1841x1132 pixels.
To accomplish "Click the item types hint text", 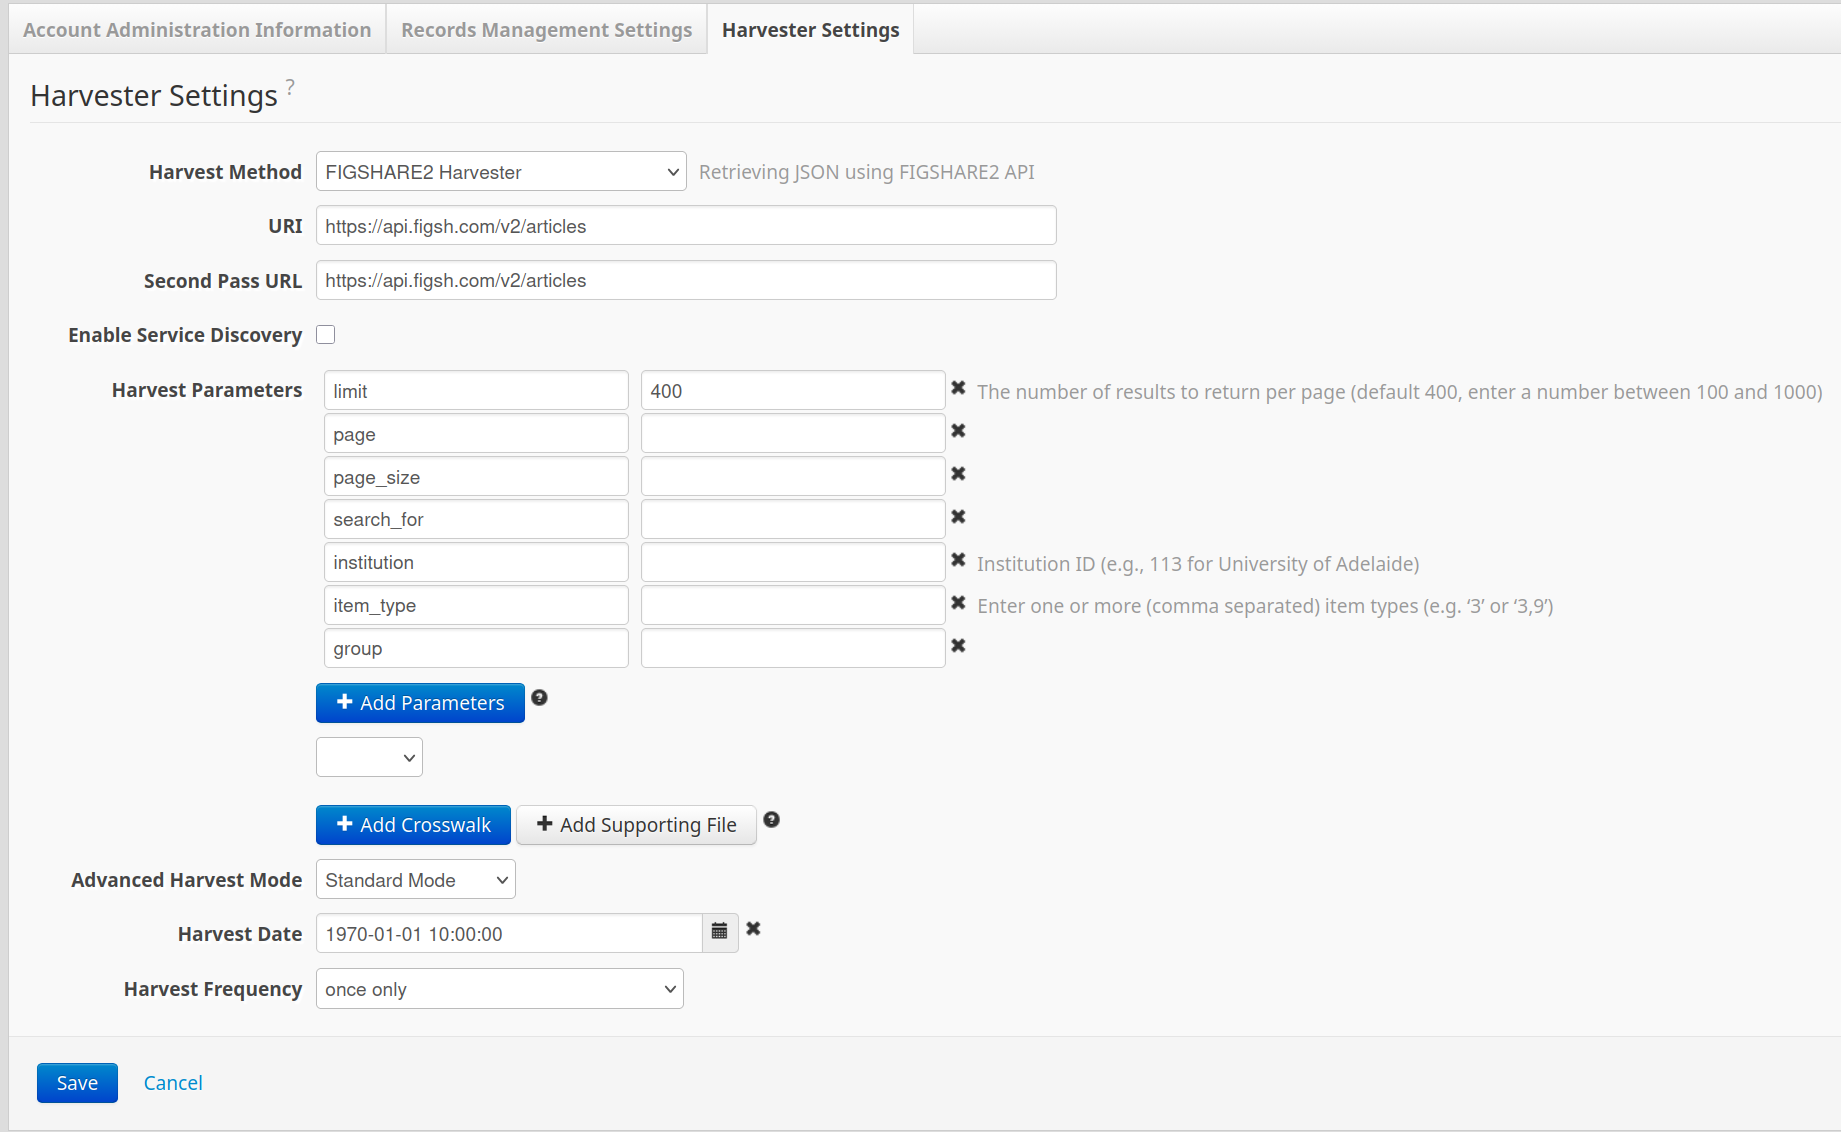I will 1265,606.
